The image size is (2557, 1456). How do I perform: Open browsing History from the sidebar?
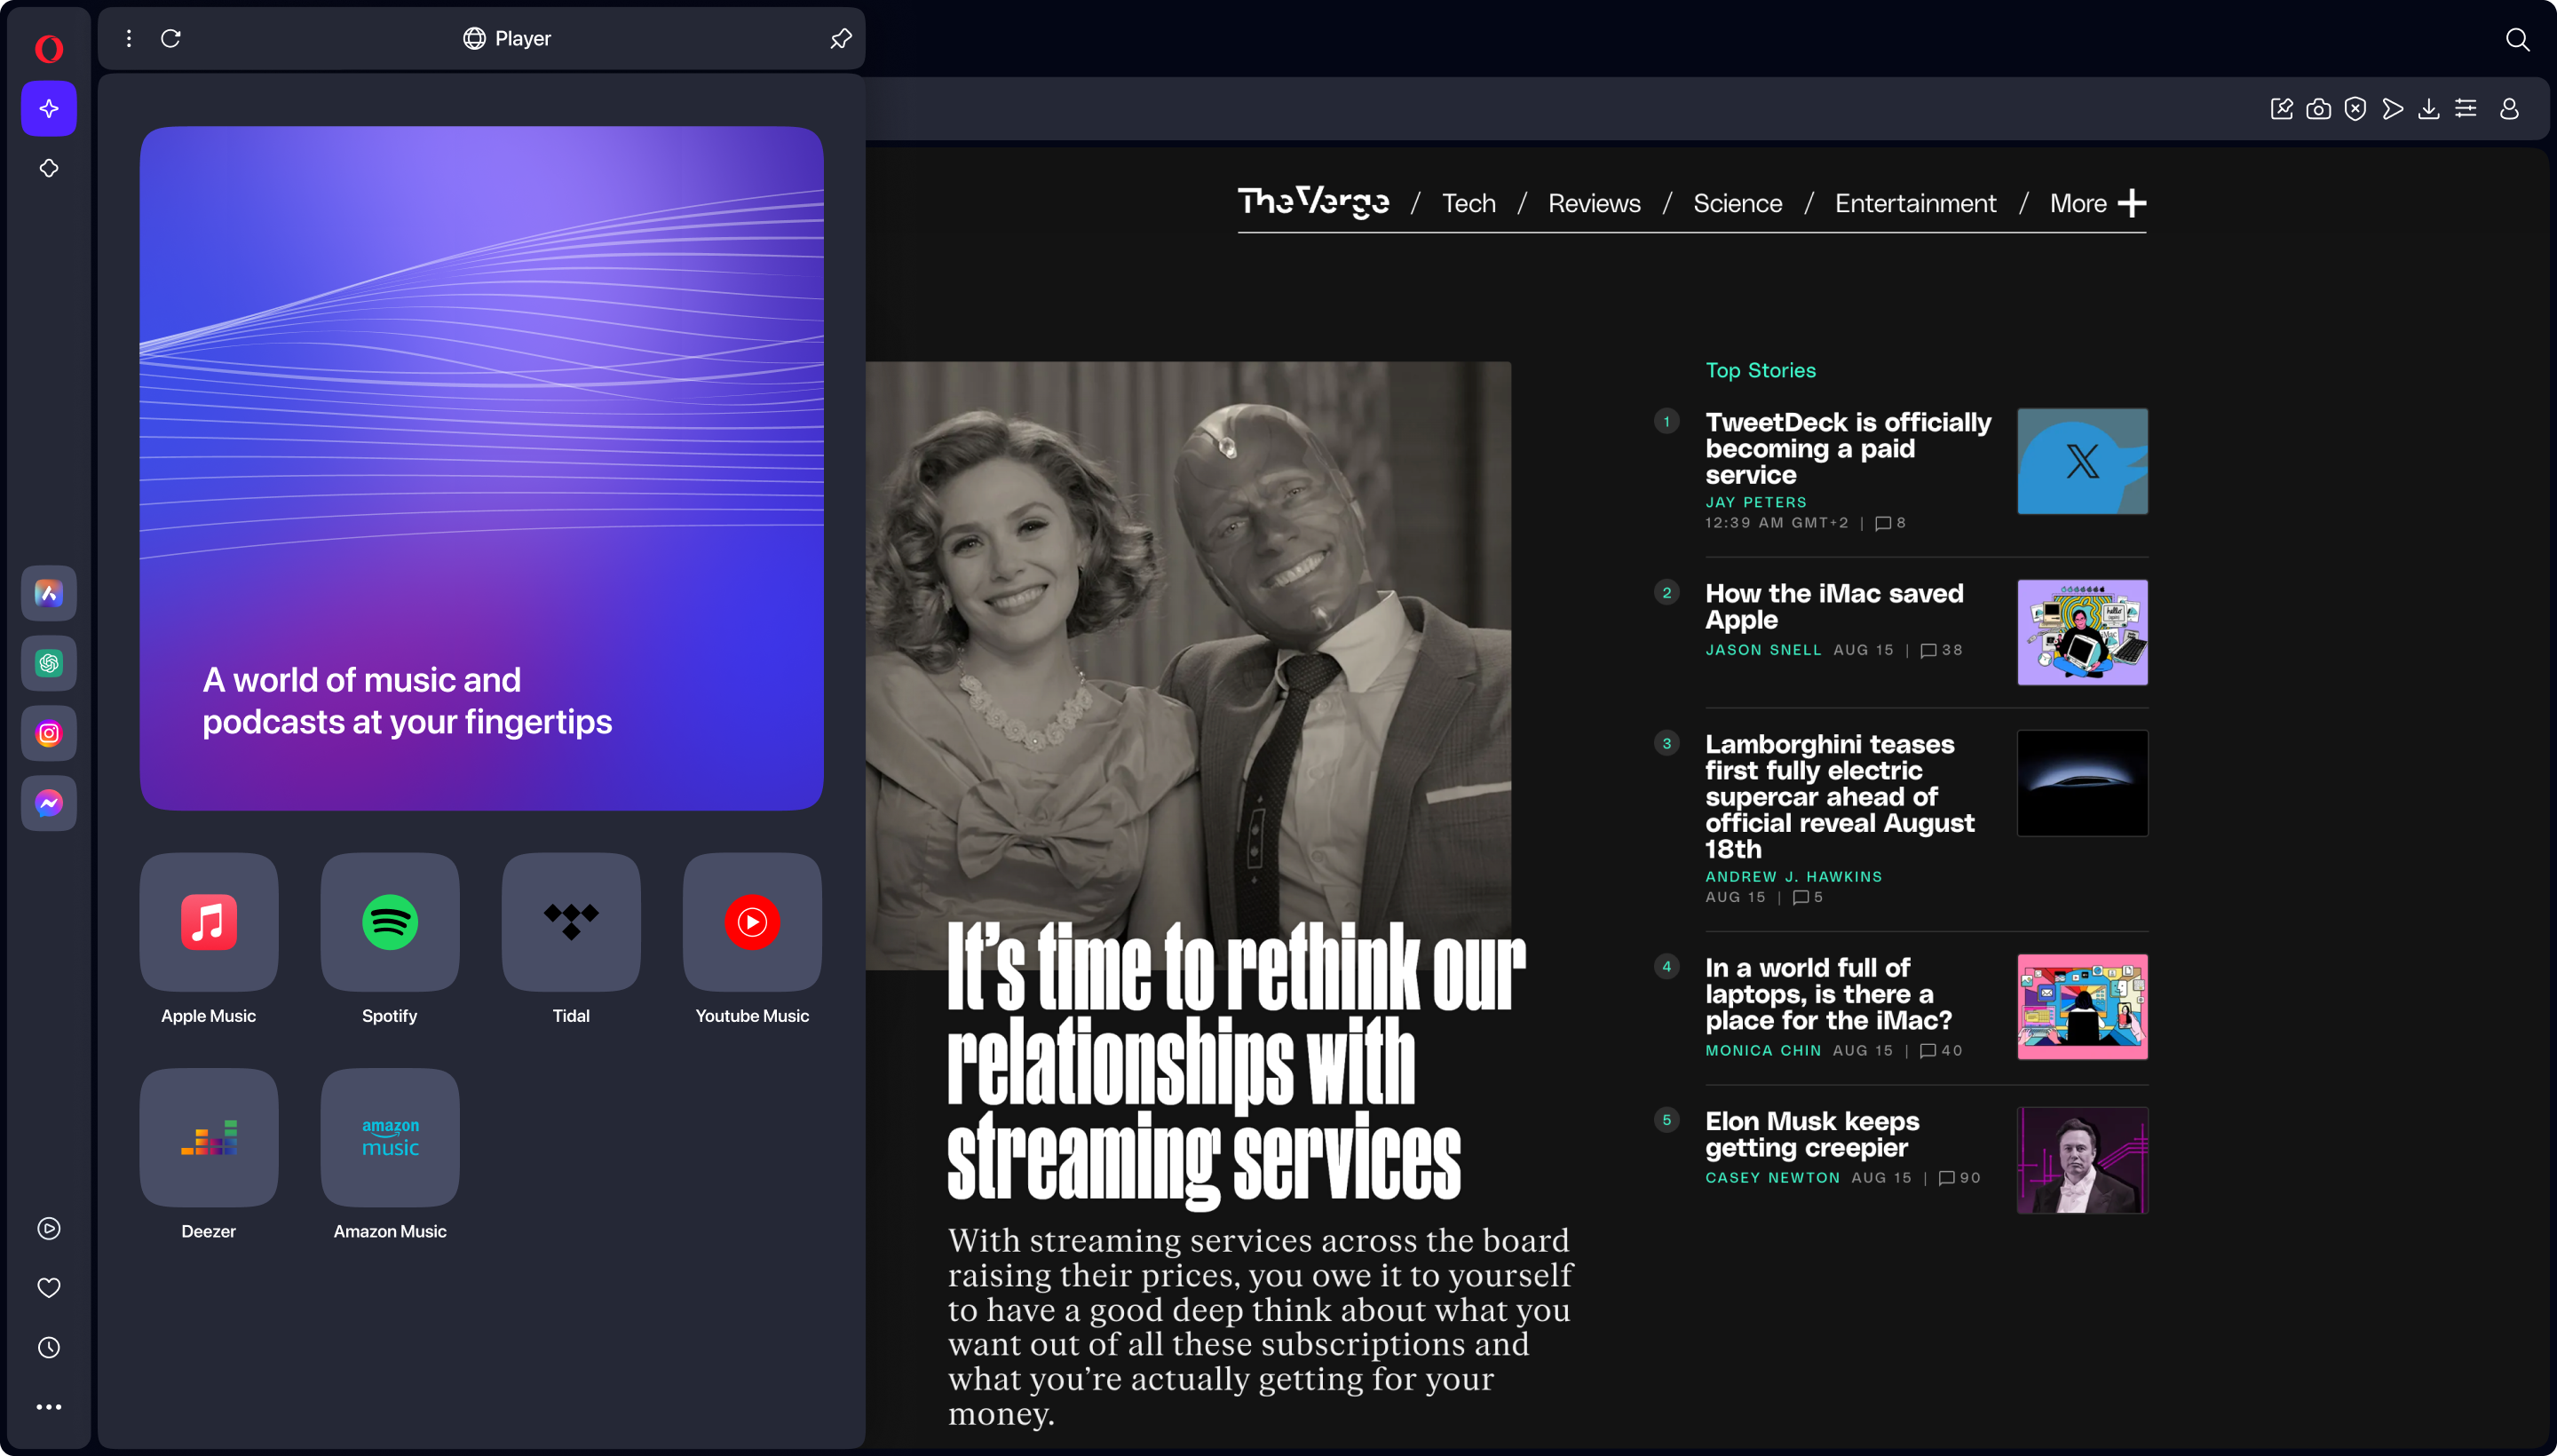47,1347
